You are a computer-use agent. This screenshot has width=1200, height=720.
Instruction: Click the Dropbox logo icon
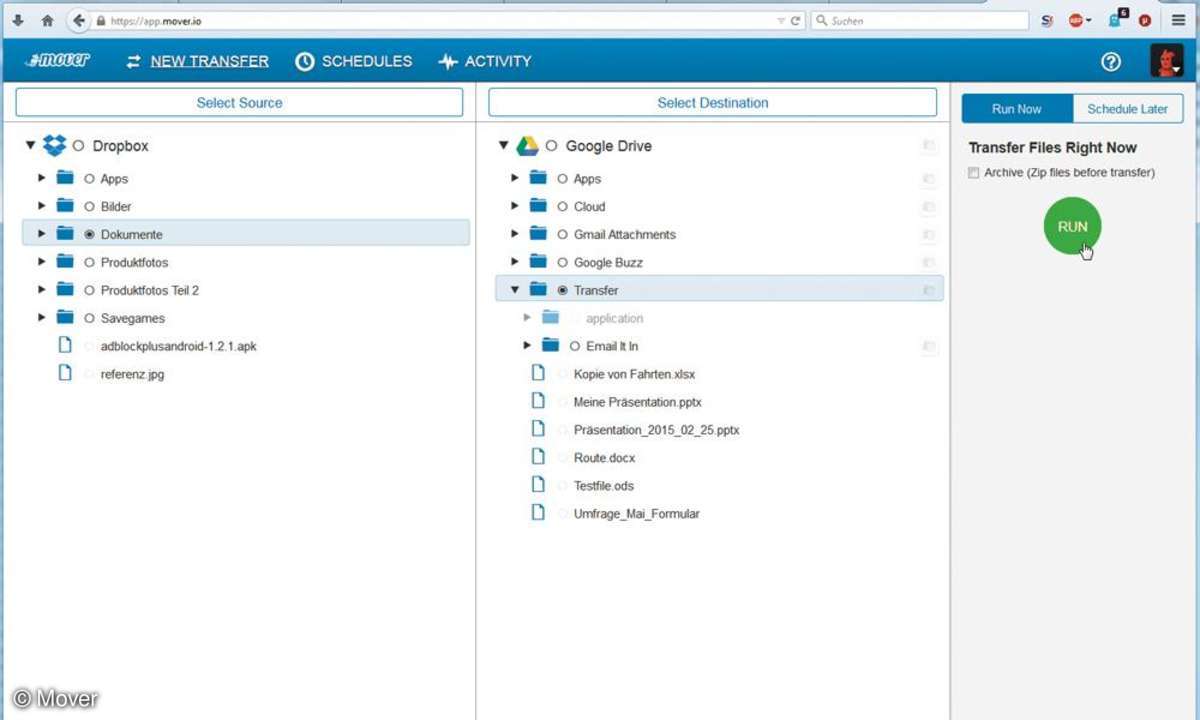coord(54,146)
